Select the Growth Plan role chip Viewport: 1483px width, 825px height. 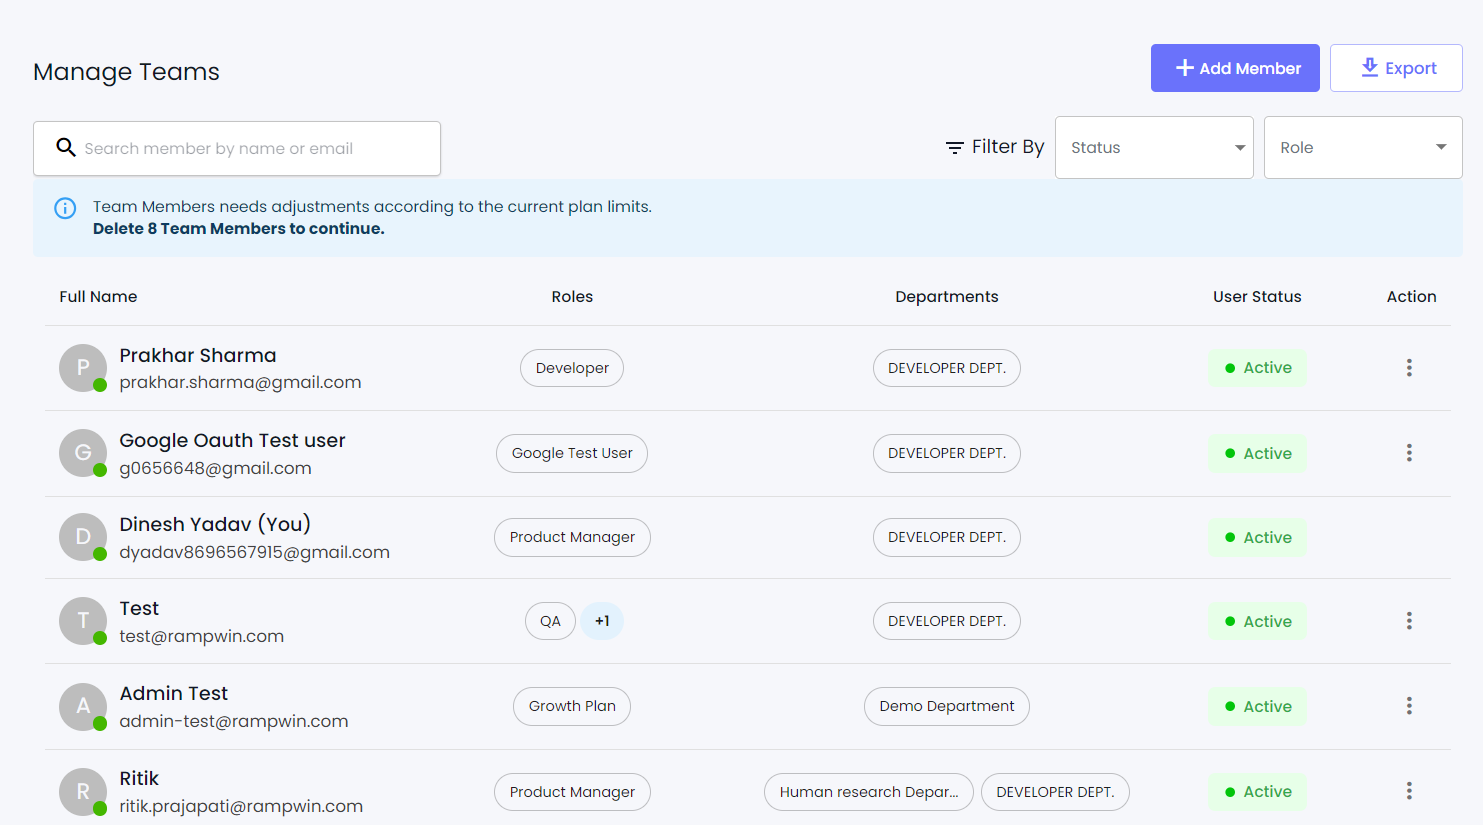pos(572,706)
